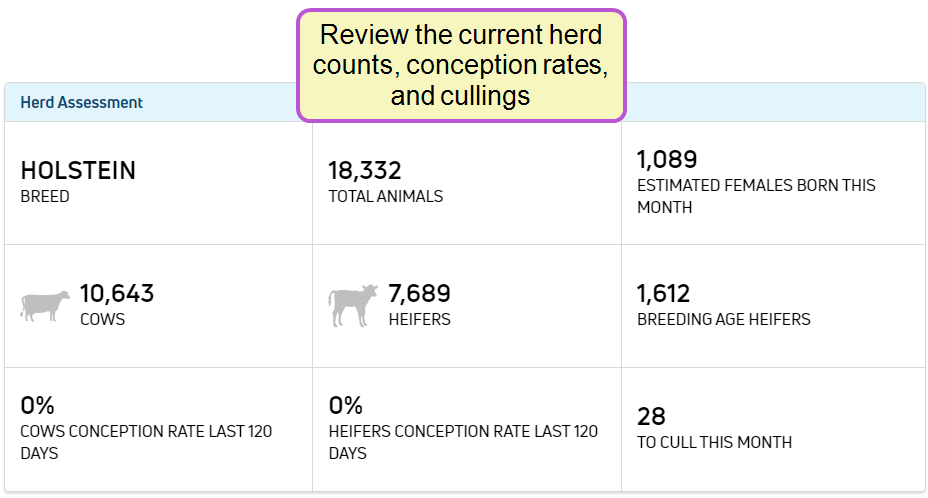Screen dimensions: 928x498
Task: Select Estimated Females Born This Month label
Action: (756, 196)
